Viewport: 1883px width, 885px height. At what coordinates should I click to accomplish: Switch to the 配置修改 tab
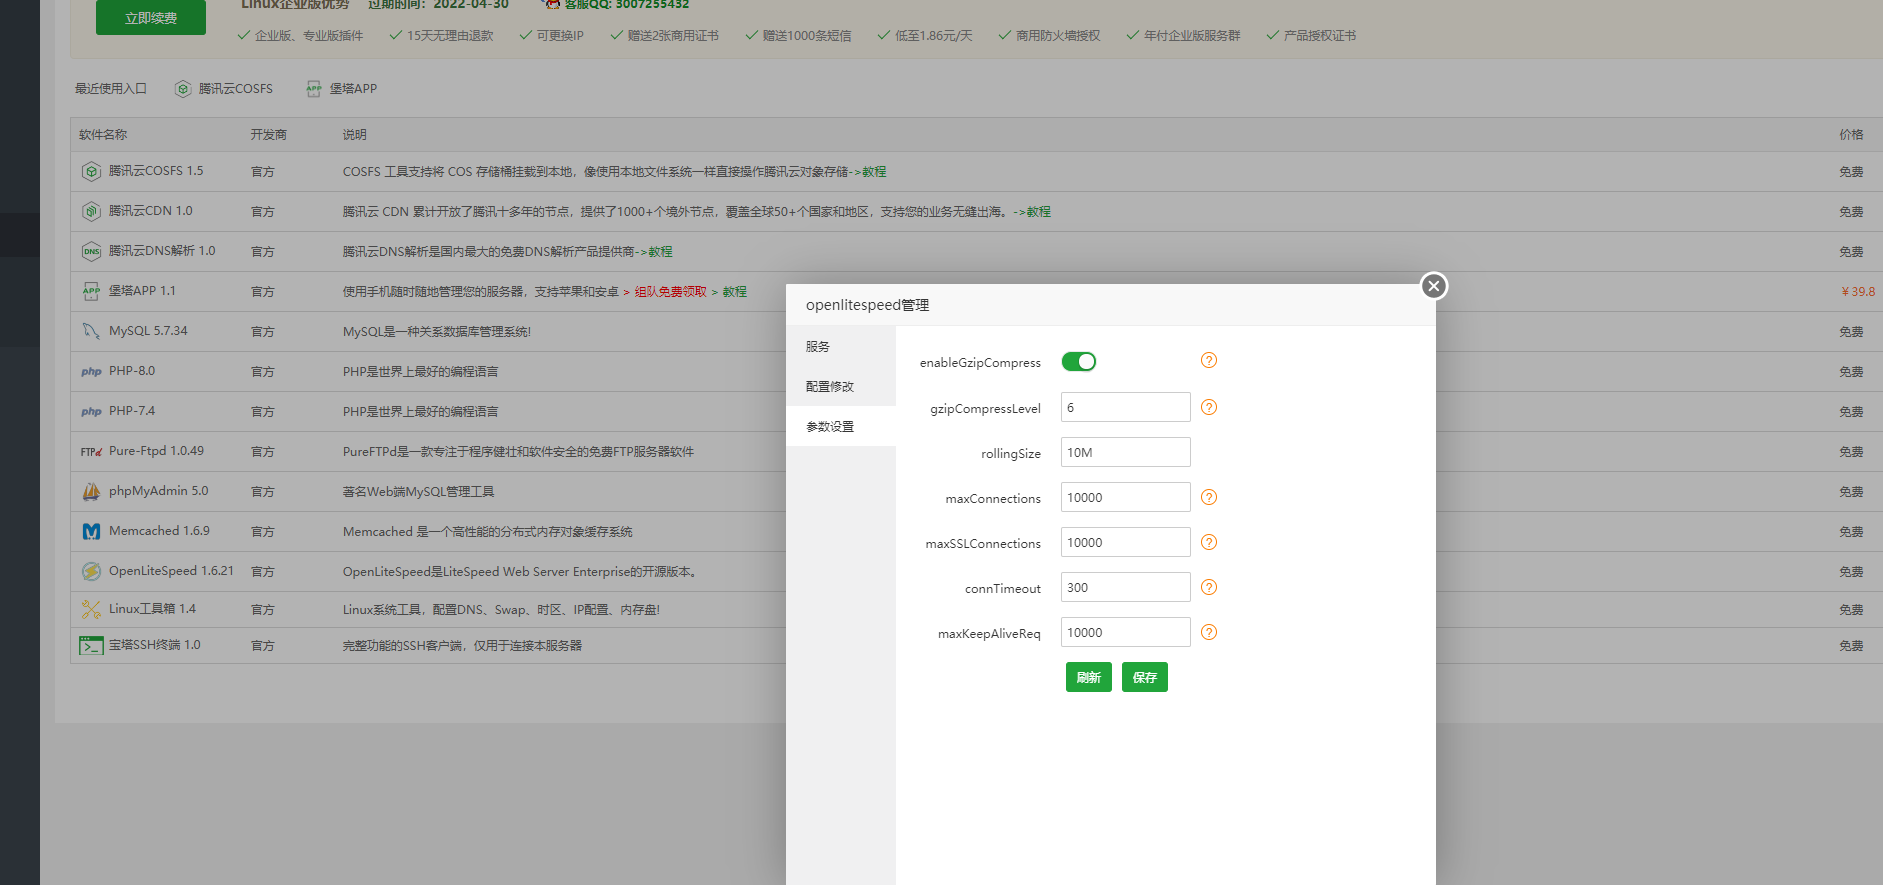click(841, 386)
